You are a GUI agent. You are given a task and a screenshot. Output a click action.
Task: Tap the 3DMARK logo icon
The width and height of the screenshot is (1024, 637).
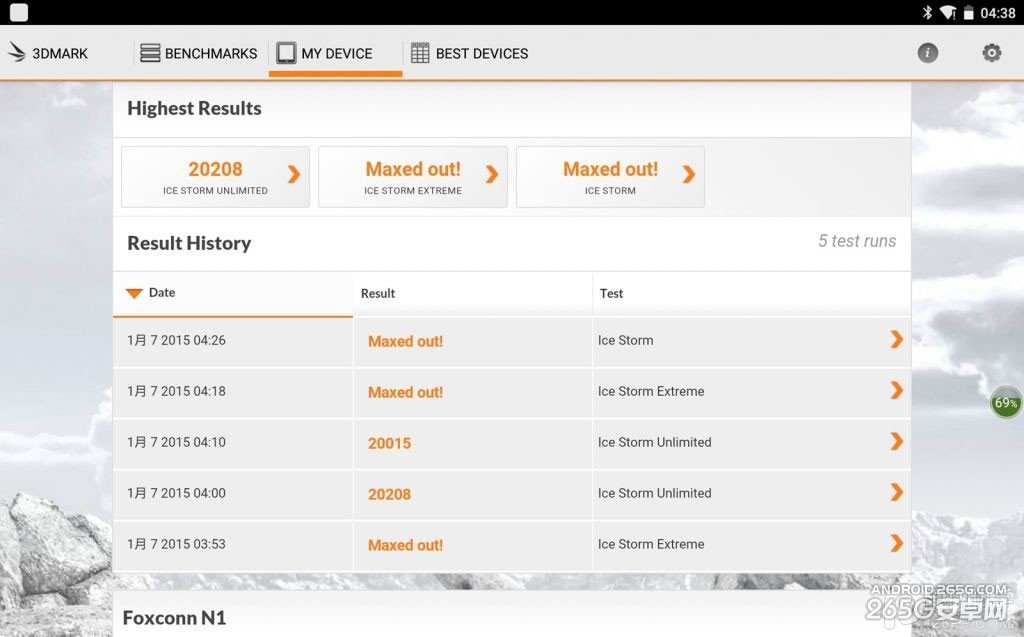(x=17, y=53)
